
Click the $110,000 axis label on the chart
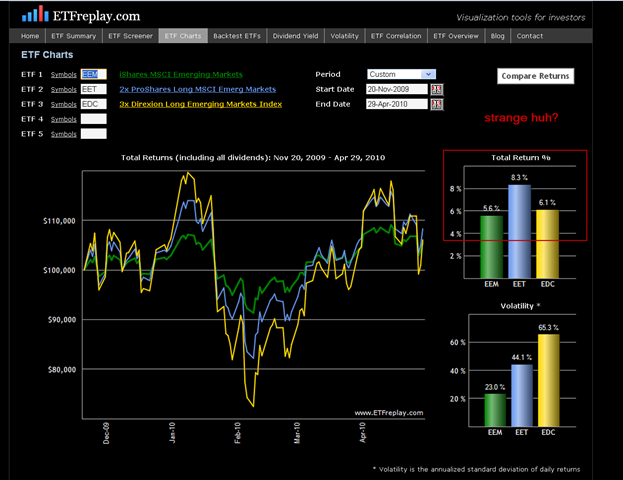(x=59, y=221)
